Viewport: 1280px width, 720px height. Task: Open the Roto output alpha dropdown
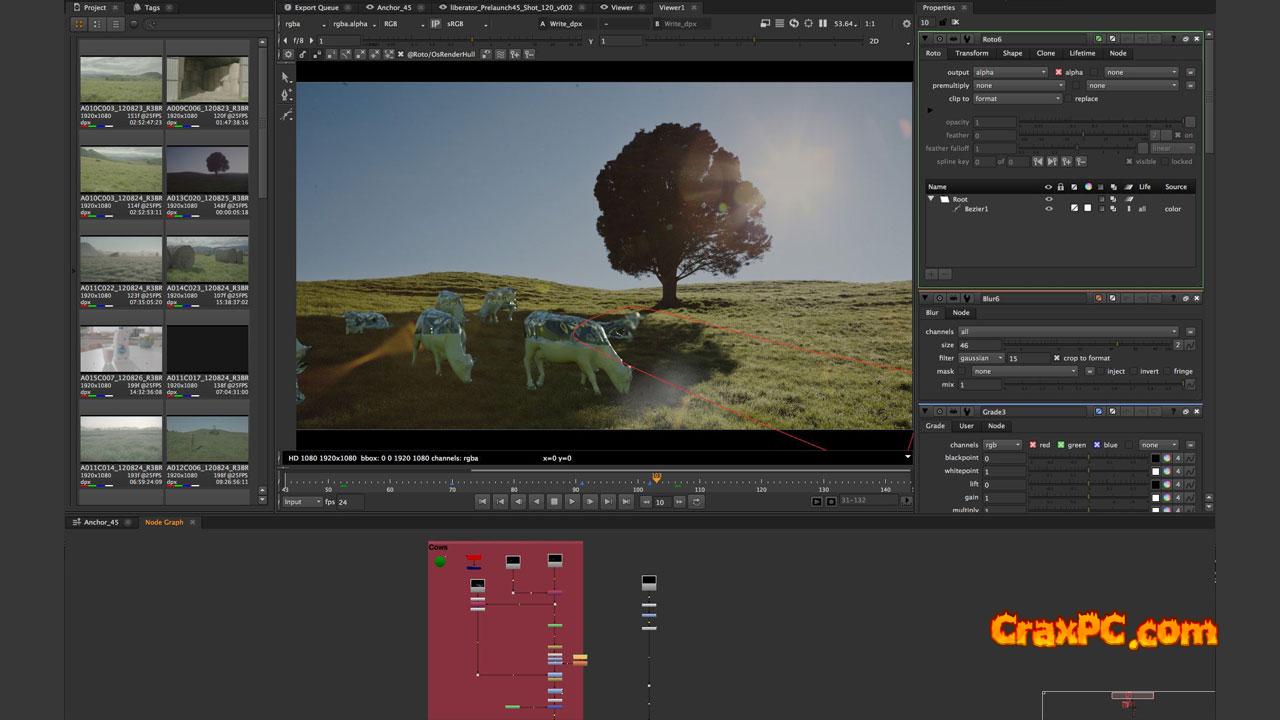tap(1010, 72)
